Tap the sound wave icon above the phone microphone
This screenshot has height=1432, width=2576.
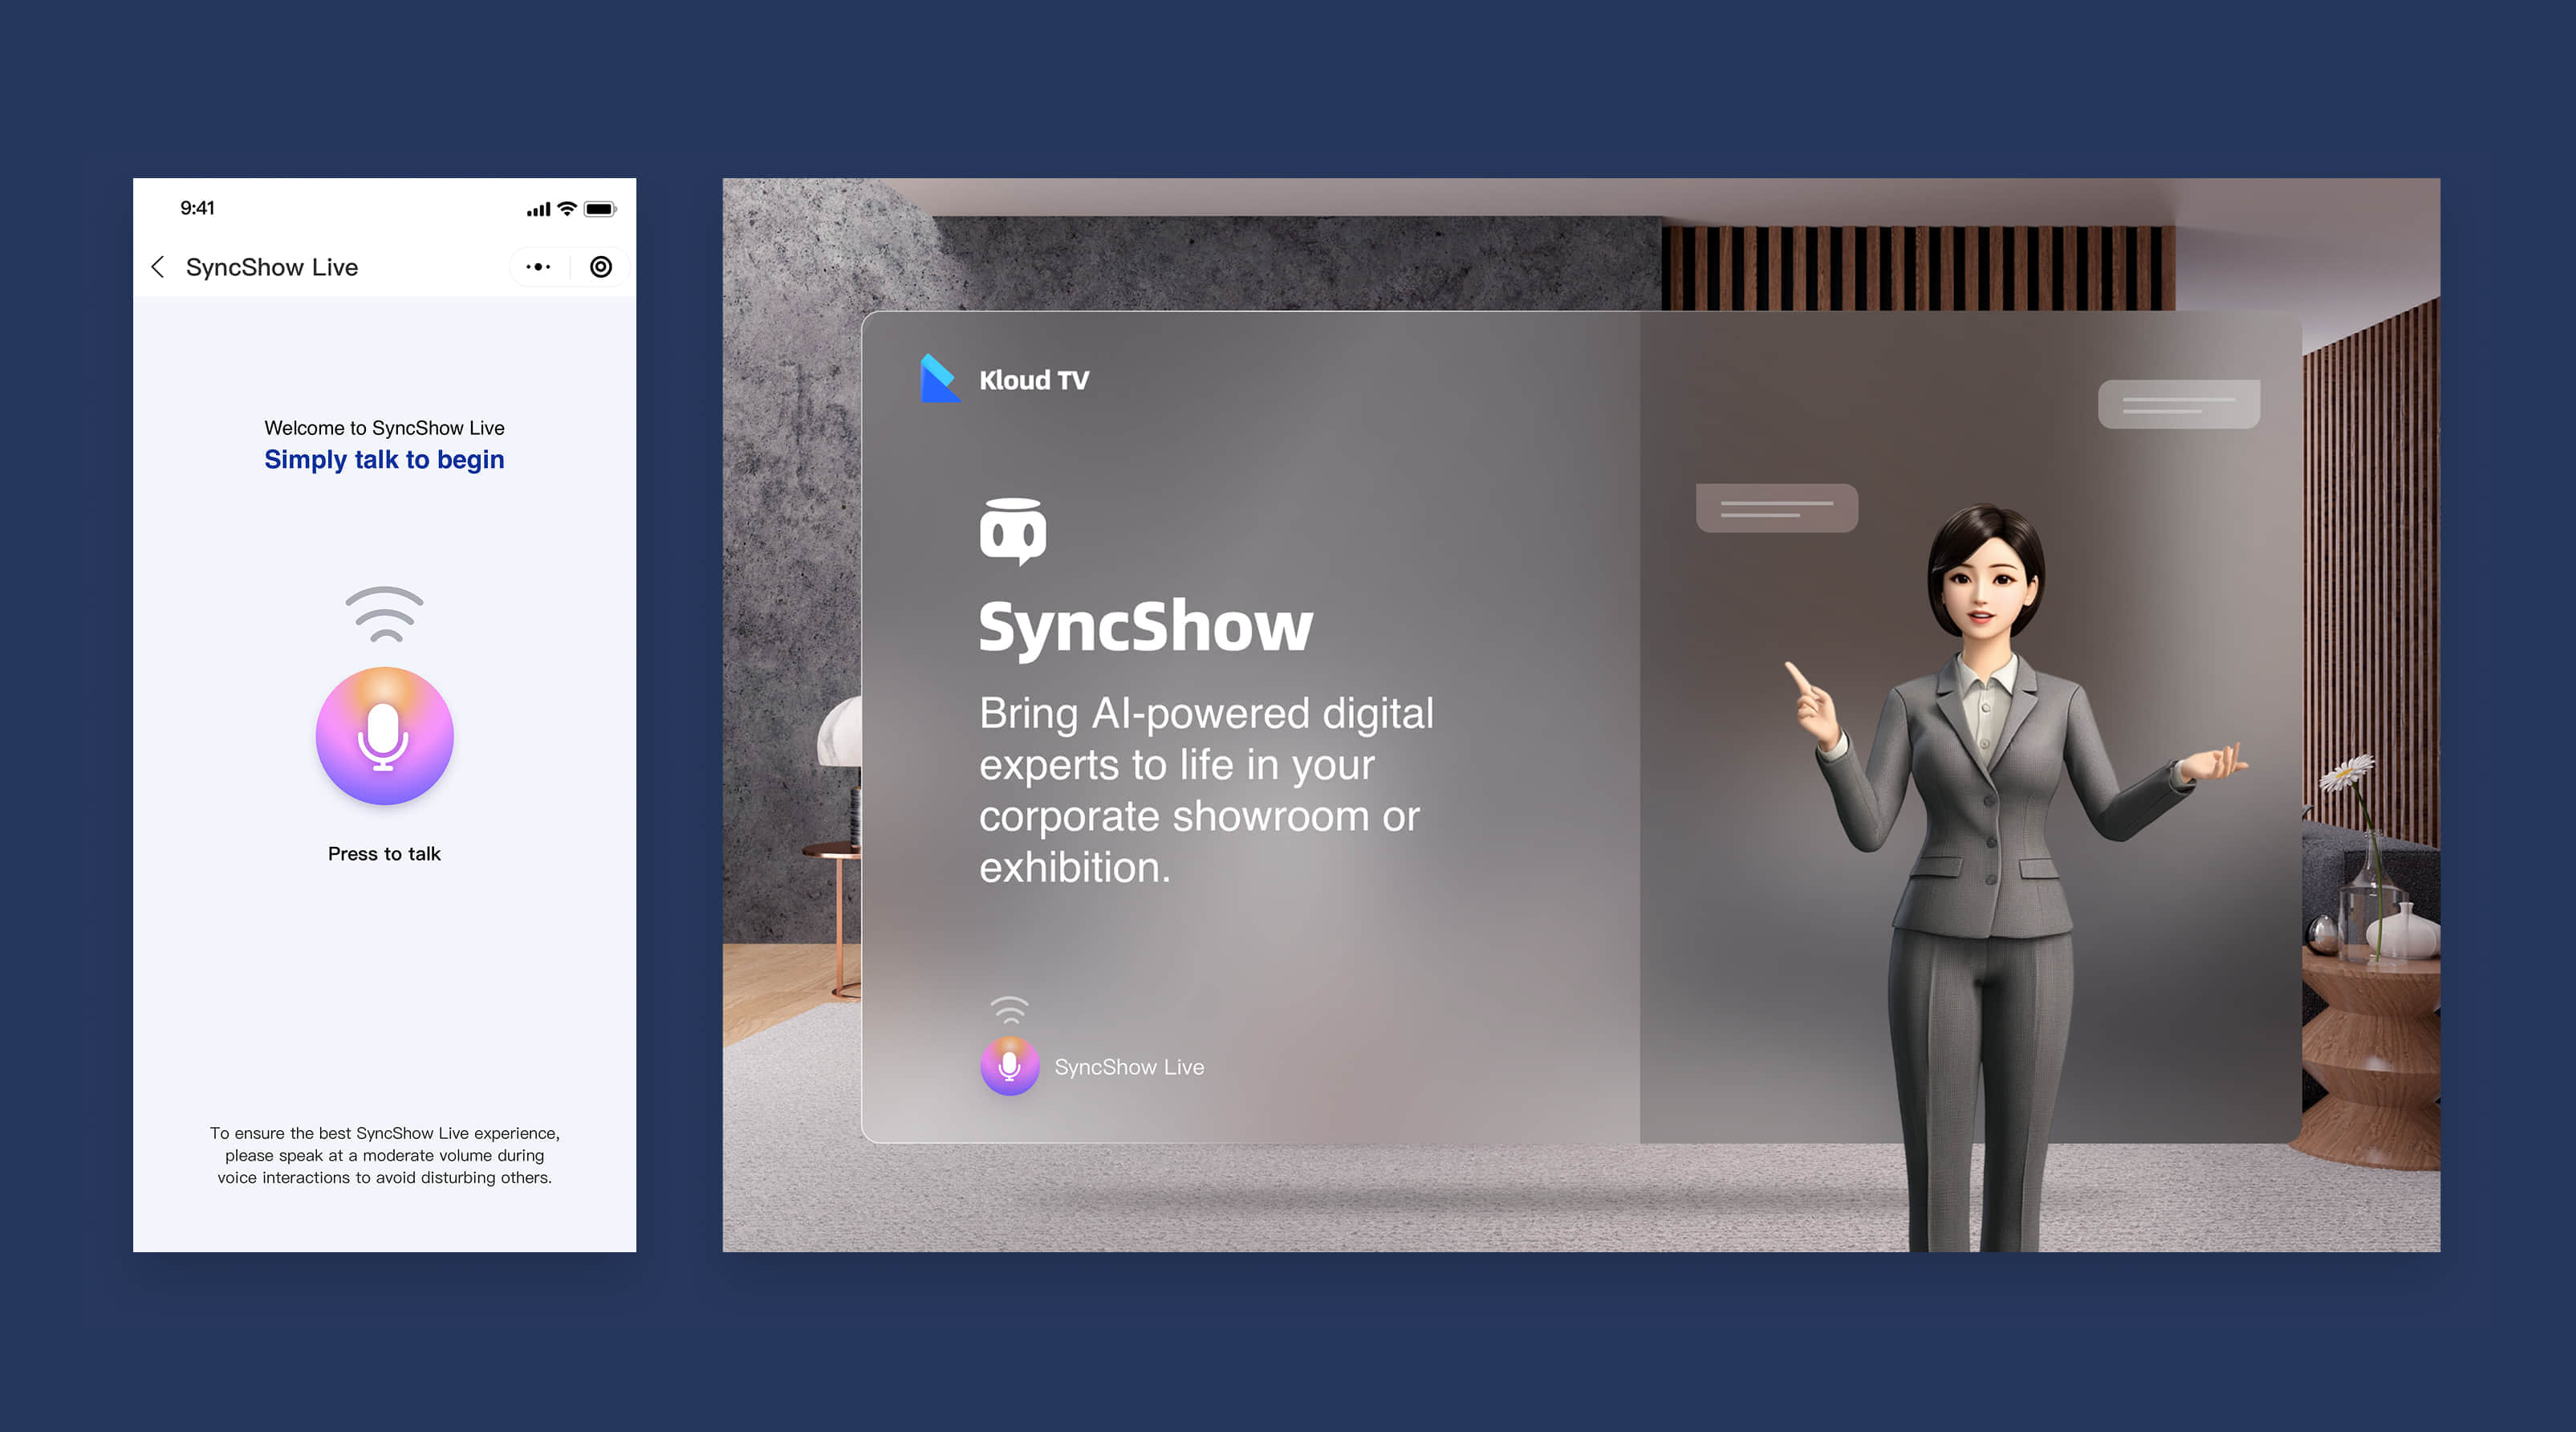385,614
